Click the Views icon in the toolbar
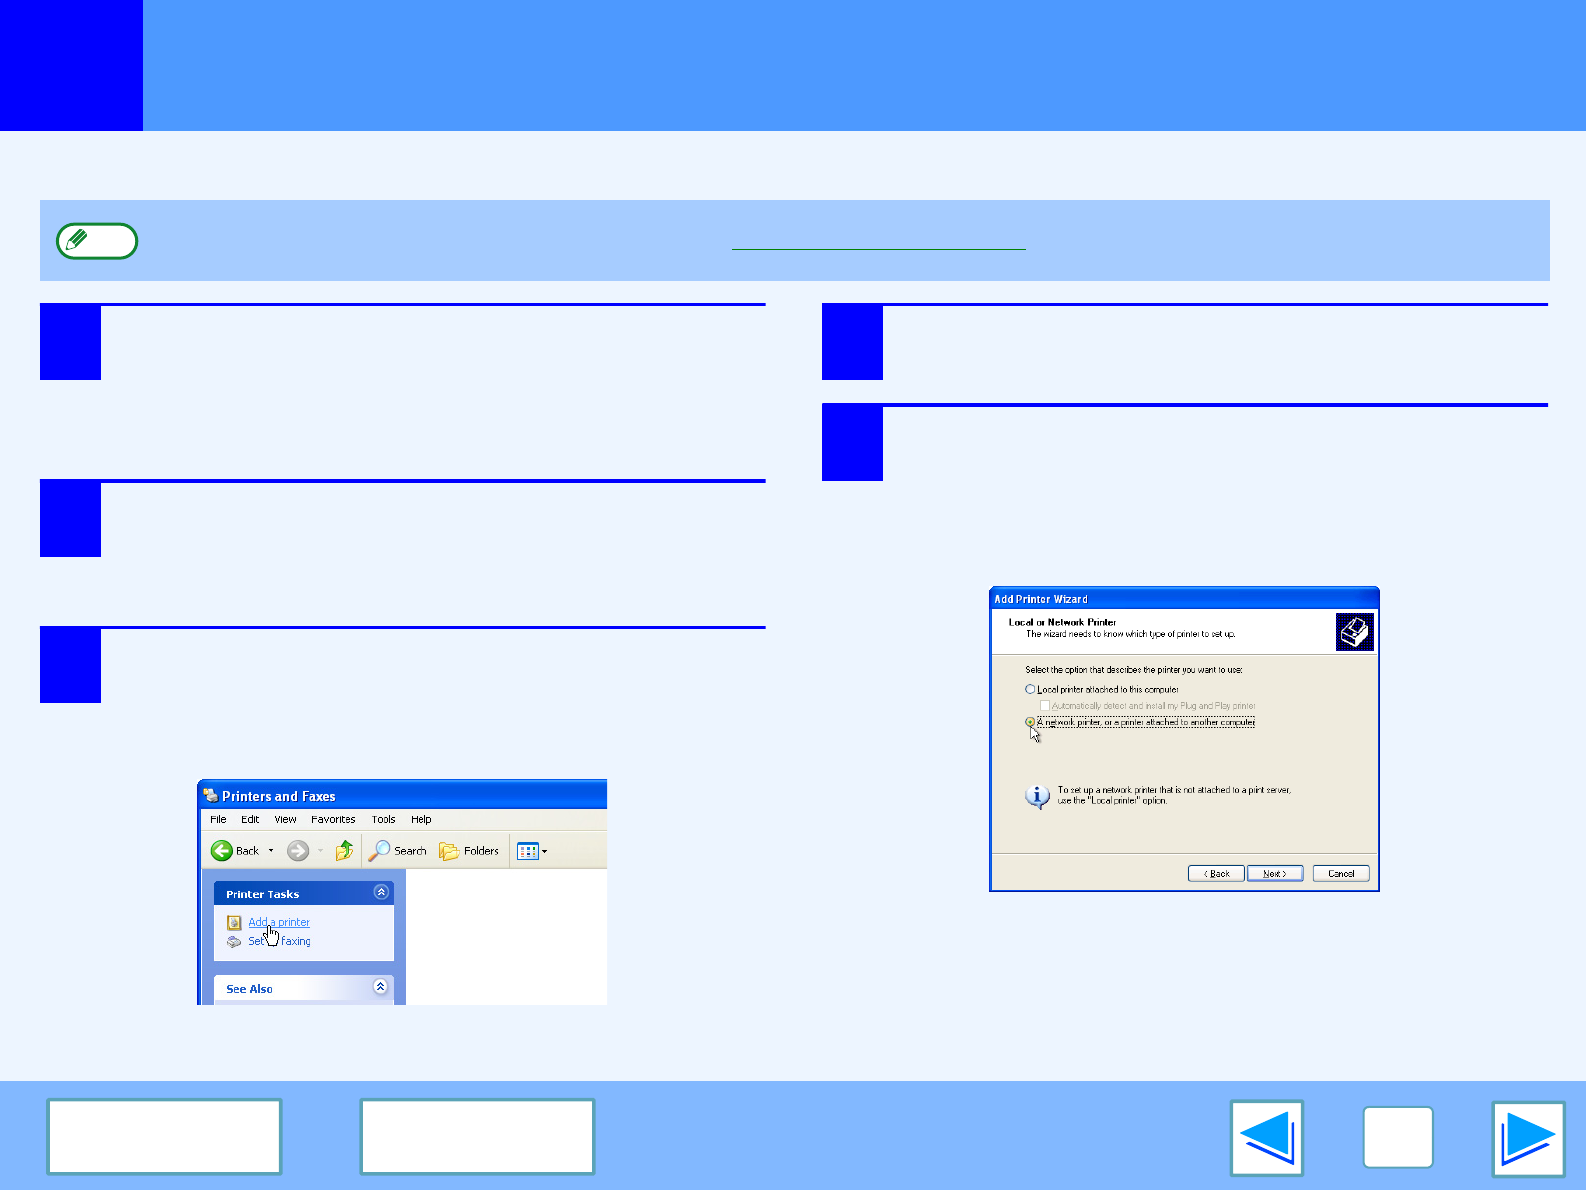This screenshot has height=1190, width=1586. [528, 851]
